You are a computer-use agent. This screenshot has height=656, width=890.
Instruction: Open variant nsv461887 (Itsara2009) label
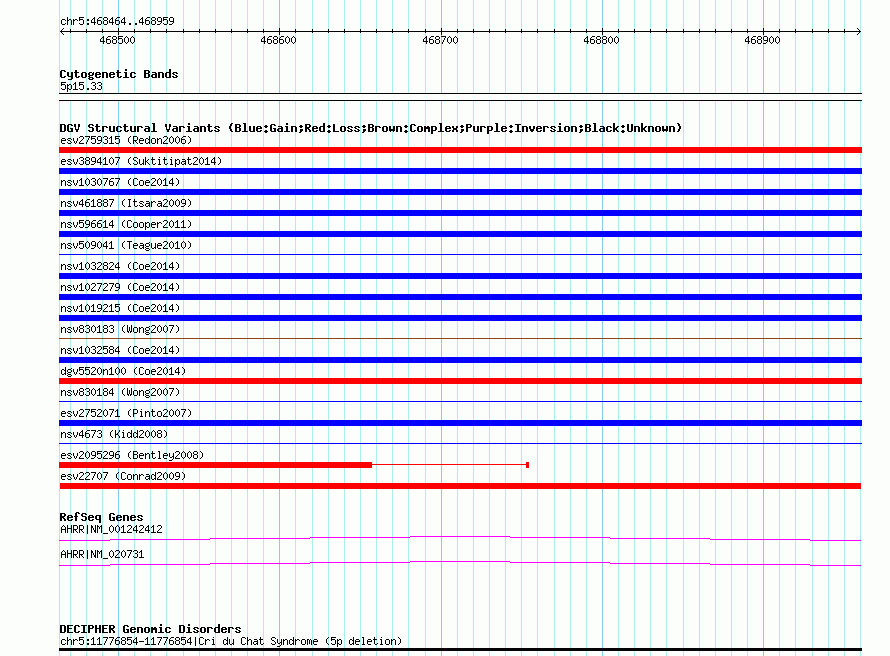pos(126,203)
